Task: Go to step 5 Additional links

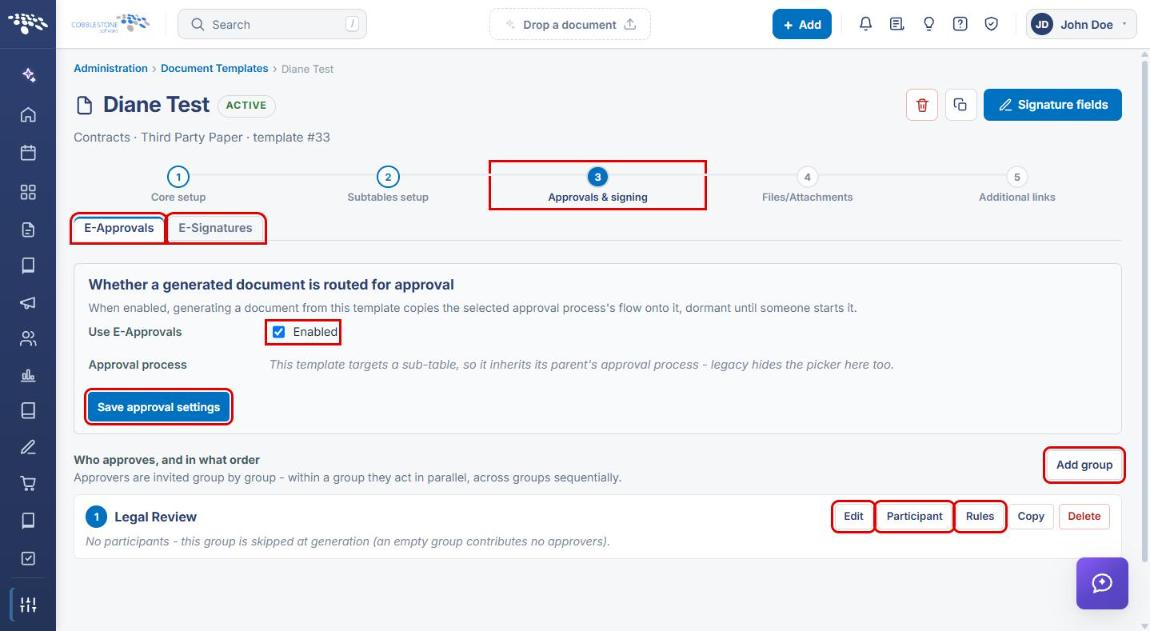Action: (1017, 184)
